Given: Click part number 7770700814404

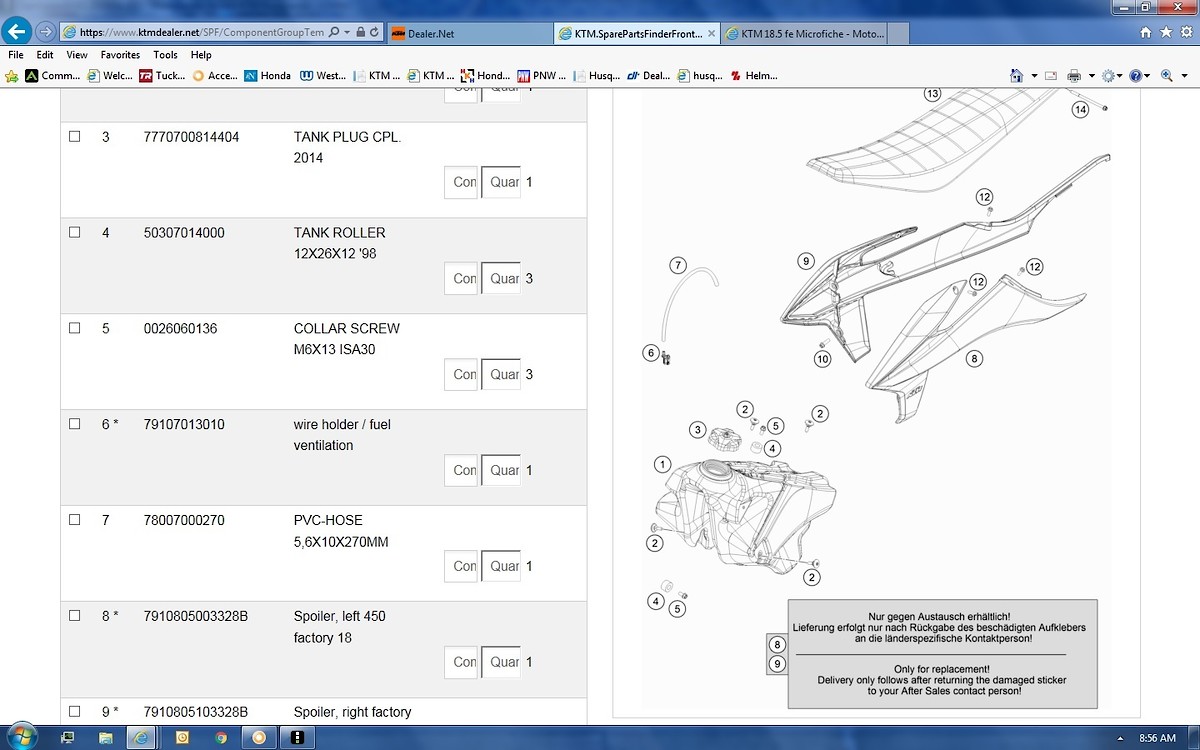Looking at the screenshot, I should pyautogui.click(x=191, y=137).
